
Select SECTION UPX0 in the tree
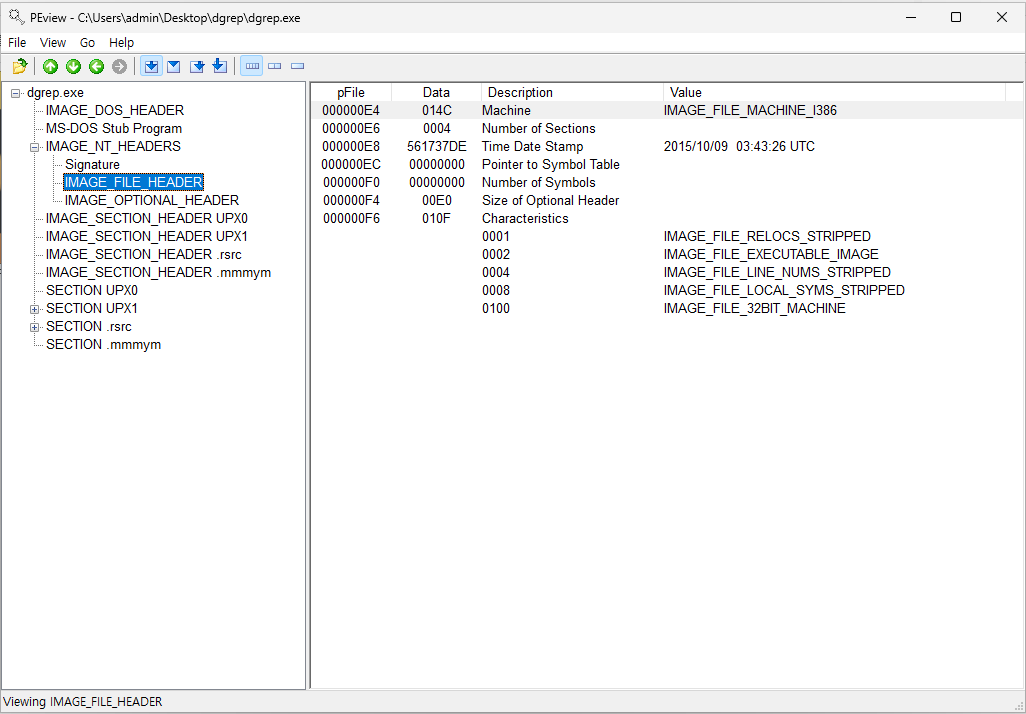coord(92,291)
